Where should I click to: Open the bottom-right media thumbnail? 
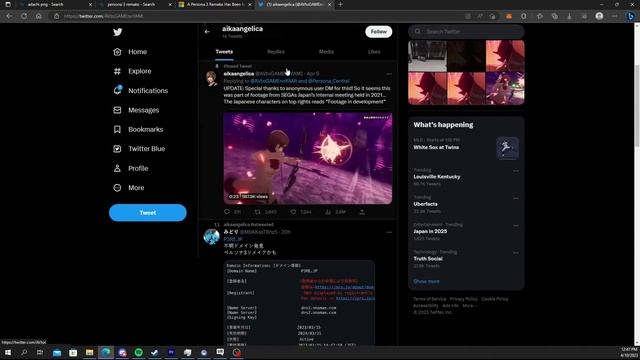tap(505, 88)
